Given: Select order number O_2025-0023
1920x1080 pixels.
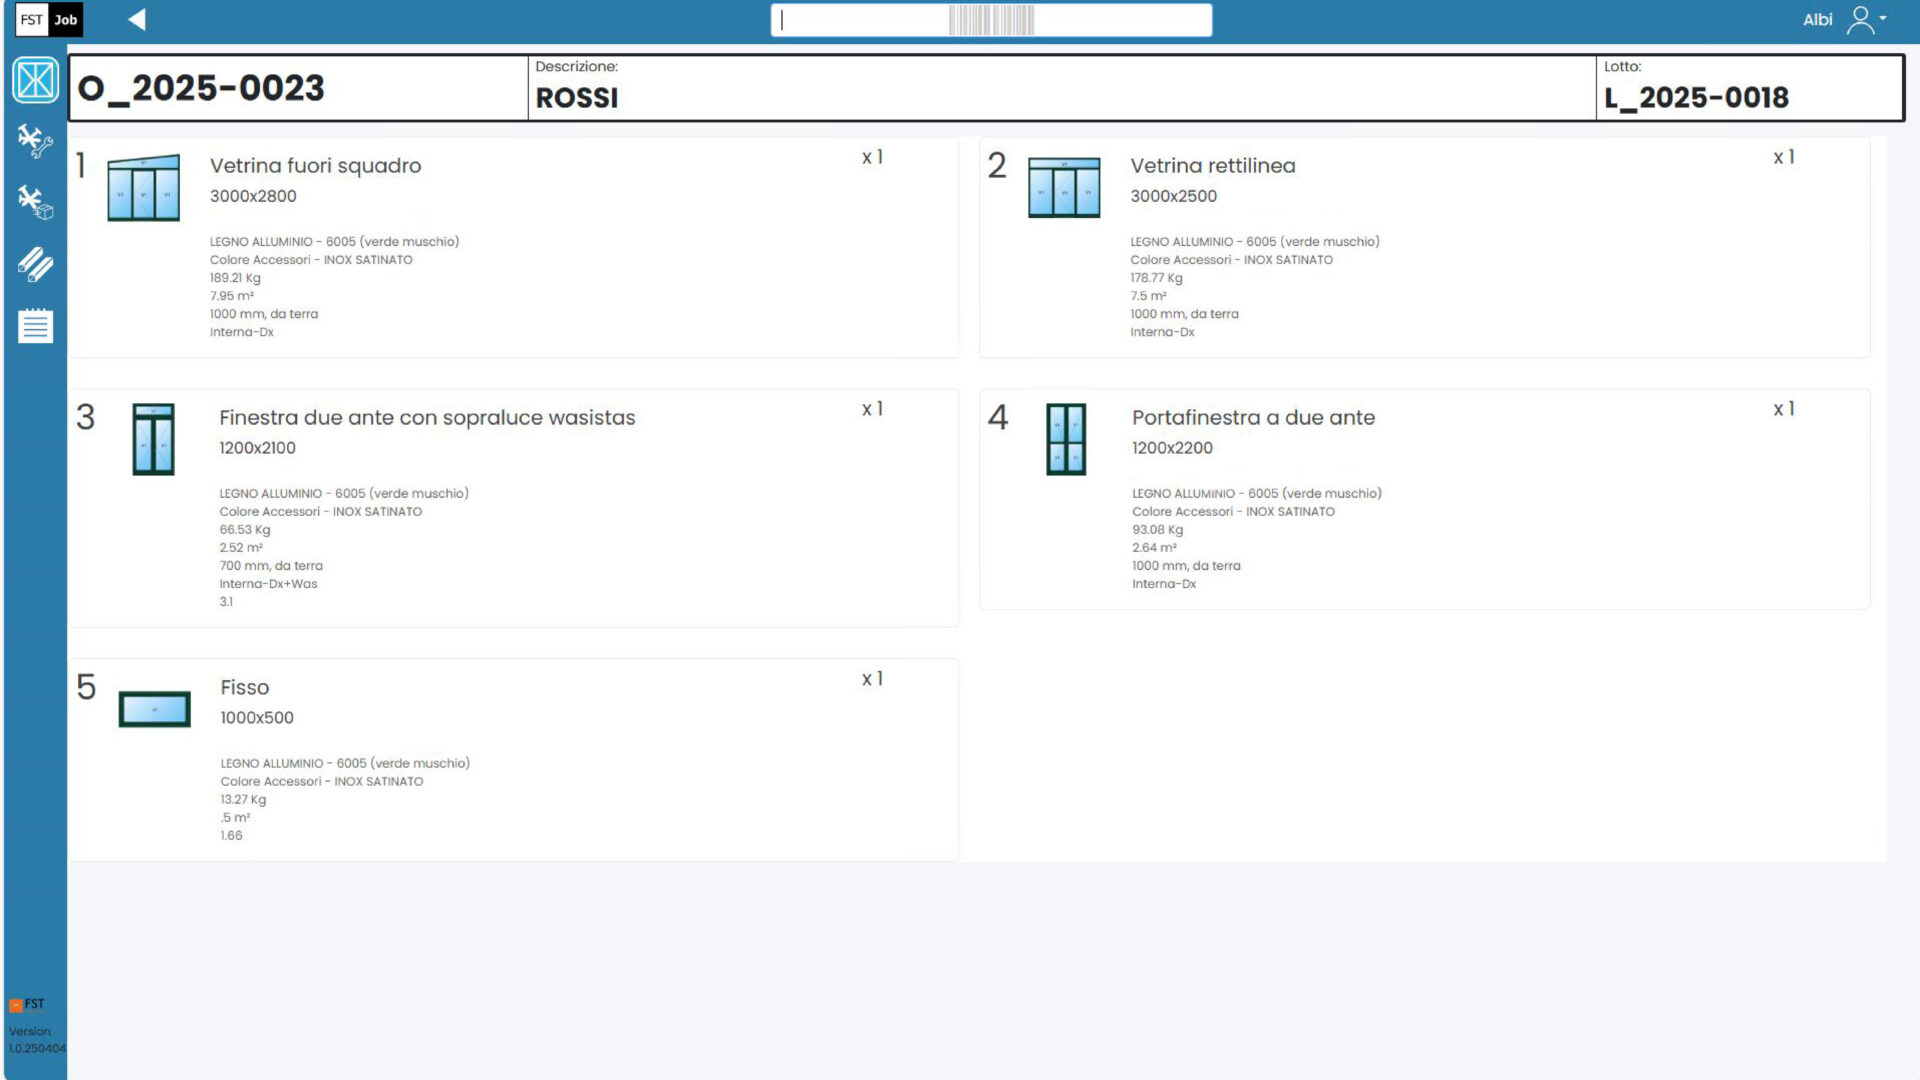Looking at the screenshot, I should coord(201,88).
